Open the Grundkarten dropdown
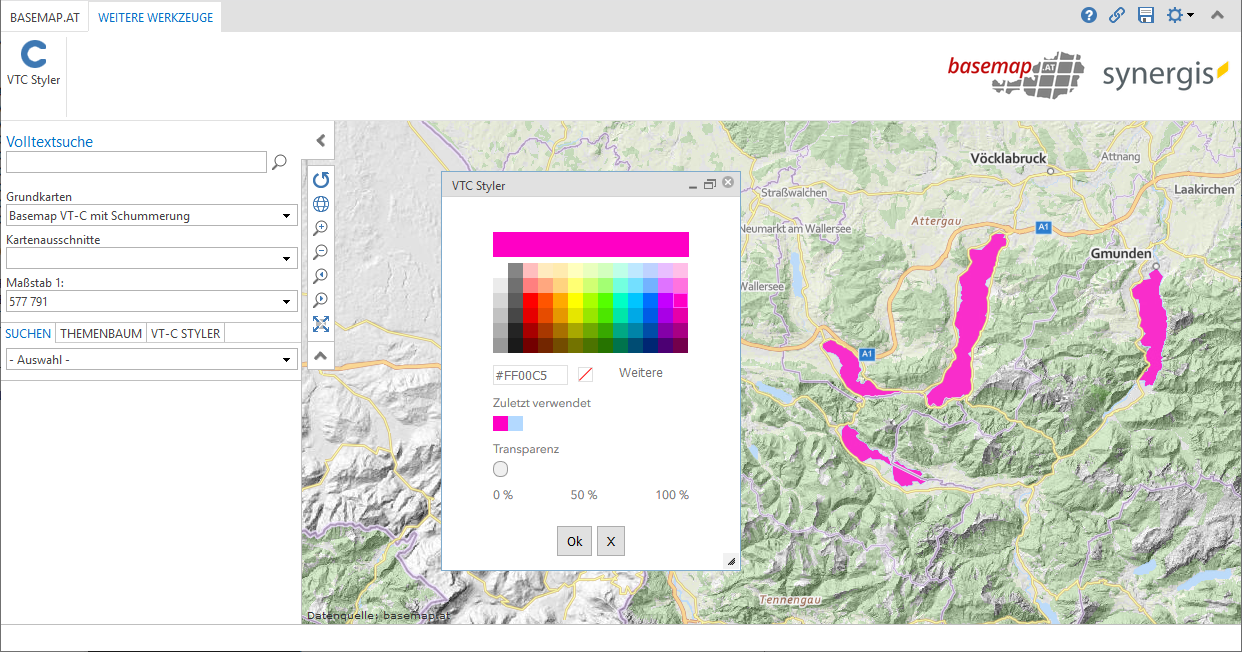The width and height of the screenshot is (1242, 652). (x=287, y=215)
